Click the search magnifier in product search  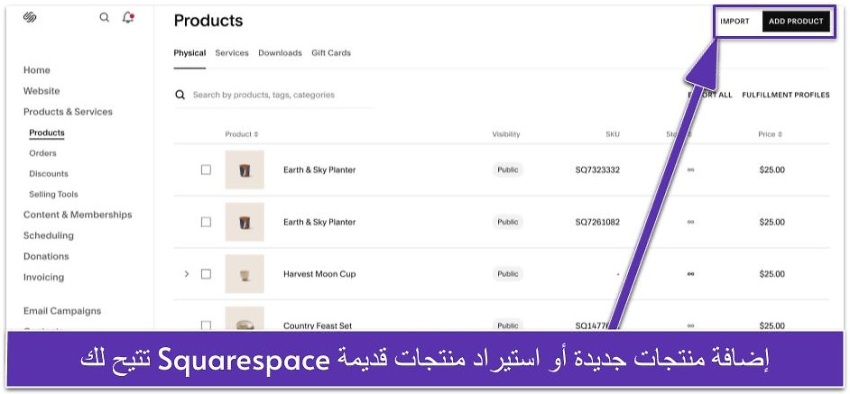pos(180,95)
